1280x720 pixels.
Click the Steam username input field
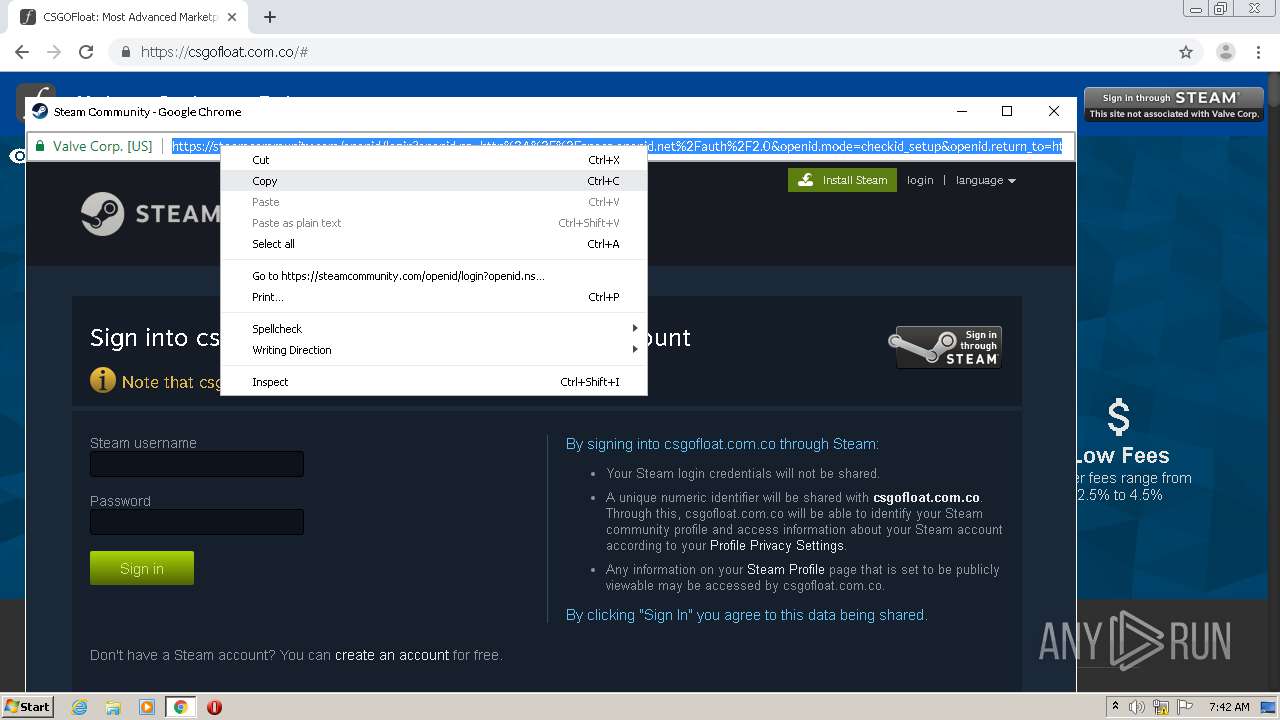pos(197,464)
